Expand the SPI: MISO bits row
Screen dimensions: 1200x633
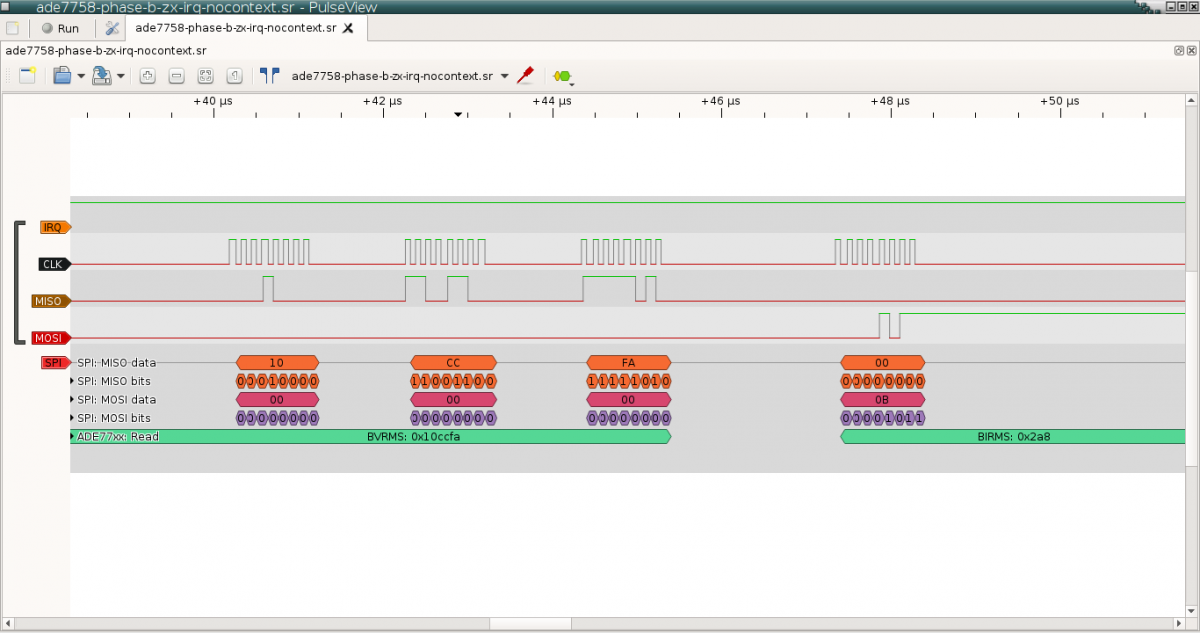point(72,381)
